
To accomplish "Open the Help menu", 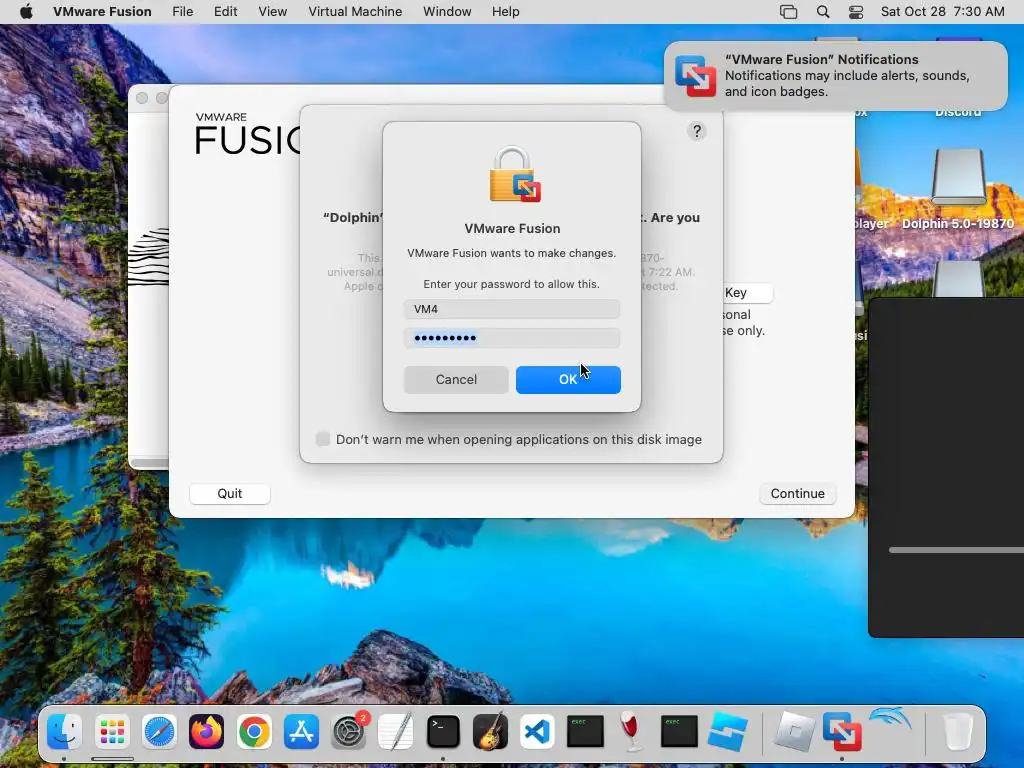I will (x=505, y=12).
